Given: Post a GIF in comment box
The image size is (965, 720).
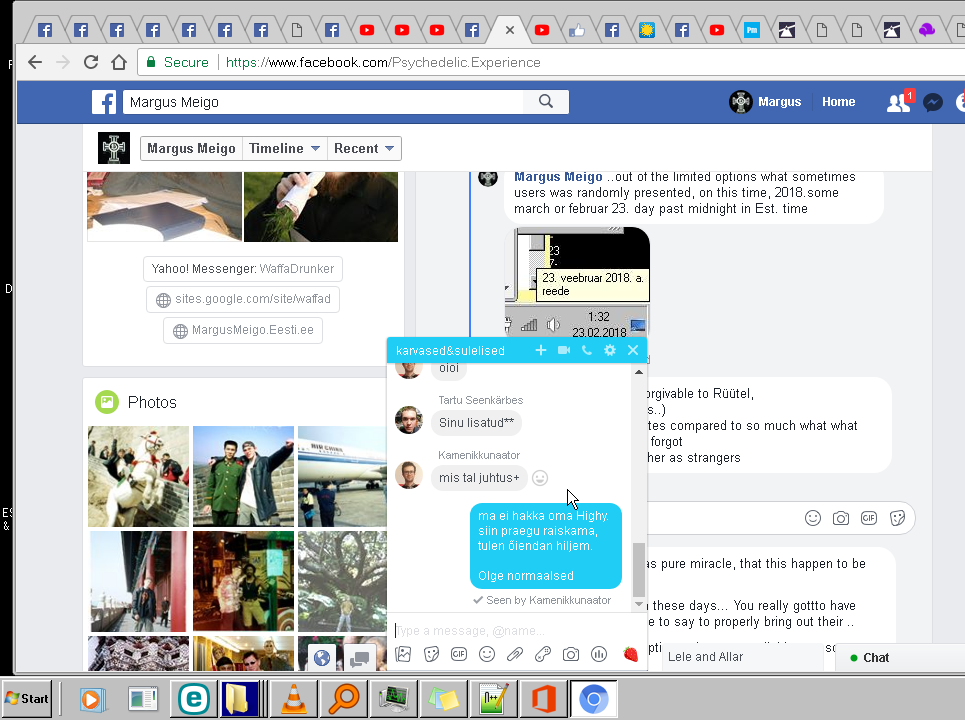Looking at the screenshot, I should [x=869, y=518].
